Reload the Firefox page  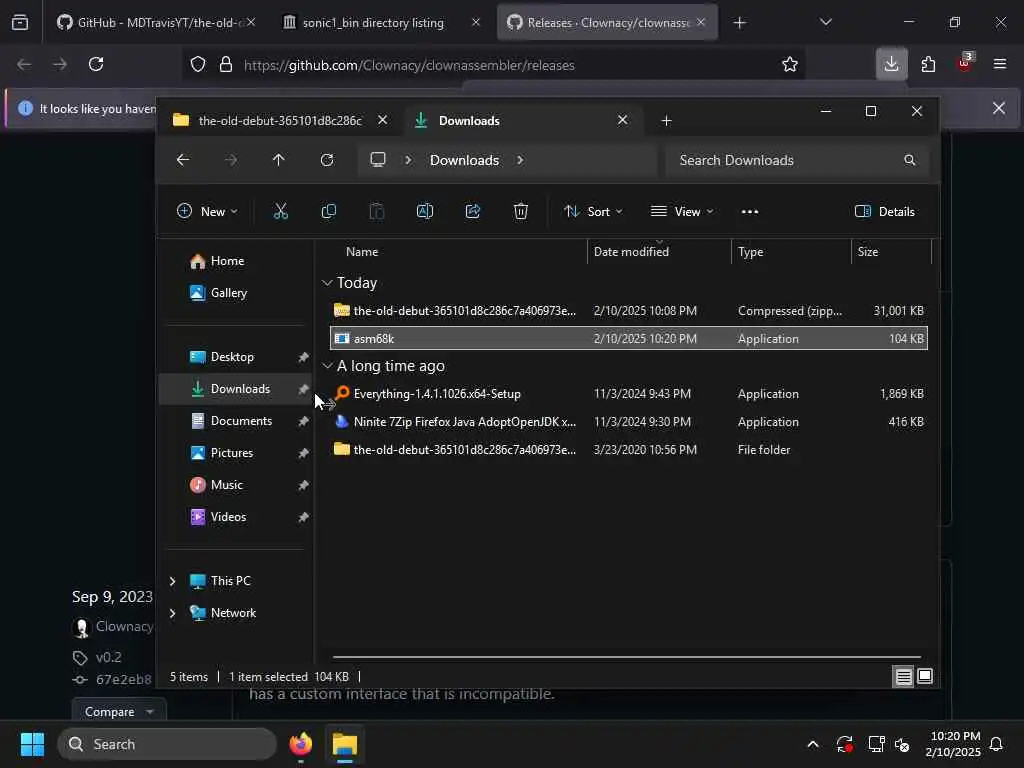pyautogui.click(x=96, y=64)
